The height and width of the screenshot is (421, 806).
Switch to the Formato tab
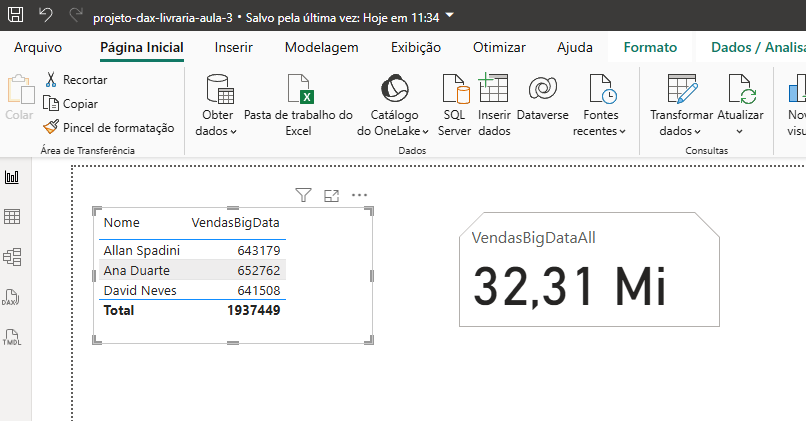click(650, 47)
